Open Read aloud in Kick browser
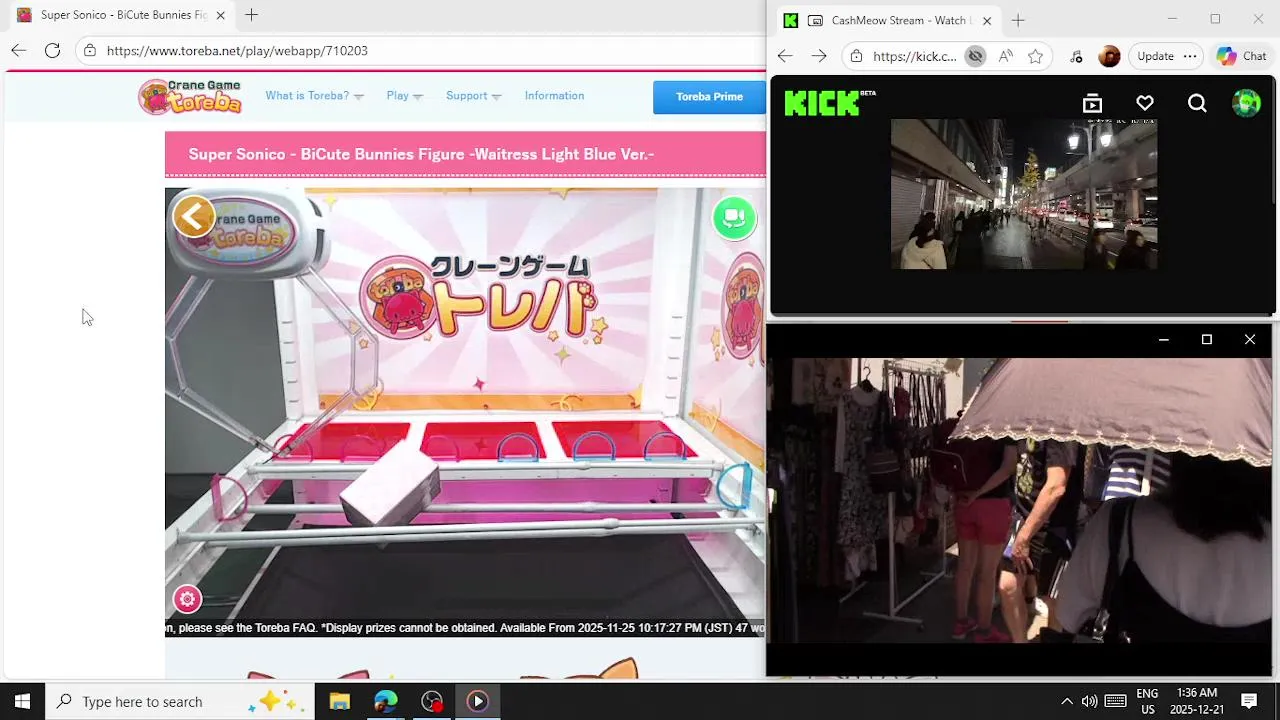This screenshot has width=1280, height=720. click(1005, 56)
